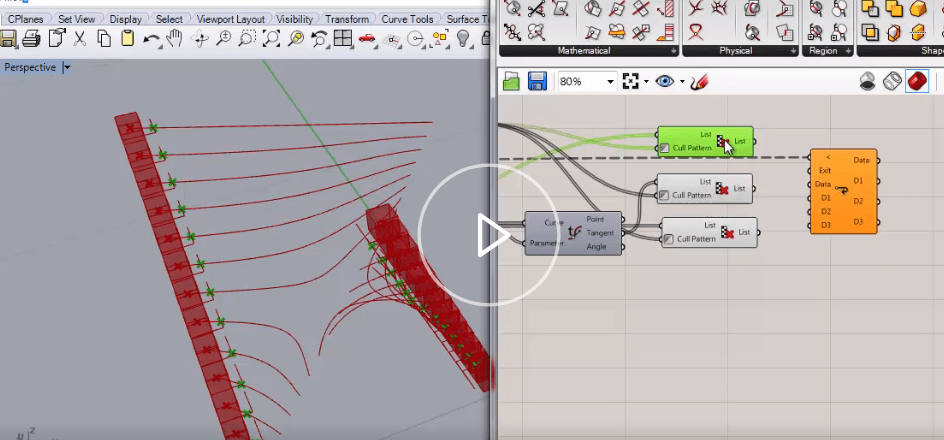Switch to the Viewport Layout tab

pos(231,19)
